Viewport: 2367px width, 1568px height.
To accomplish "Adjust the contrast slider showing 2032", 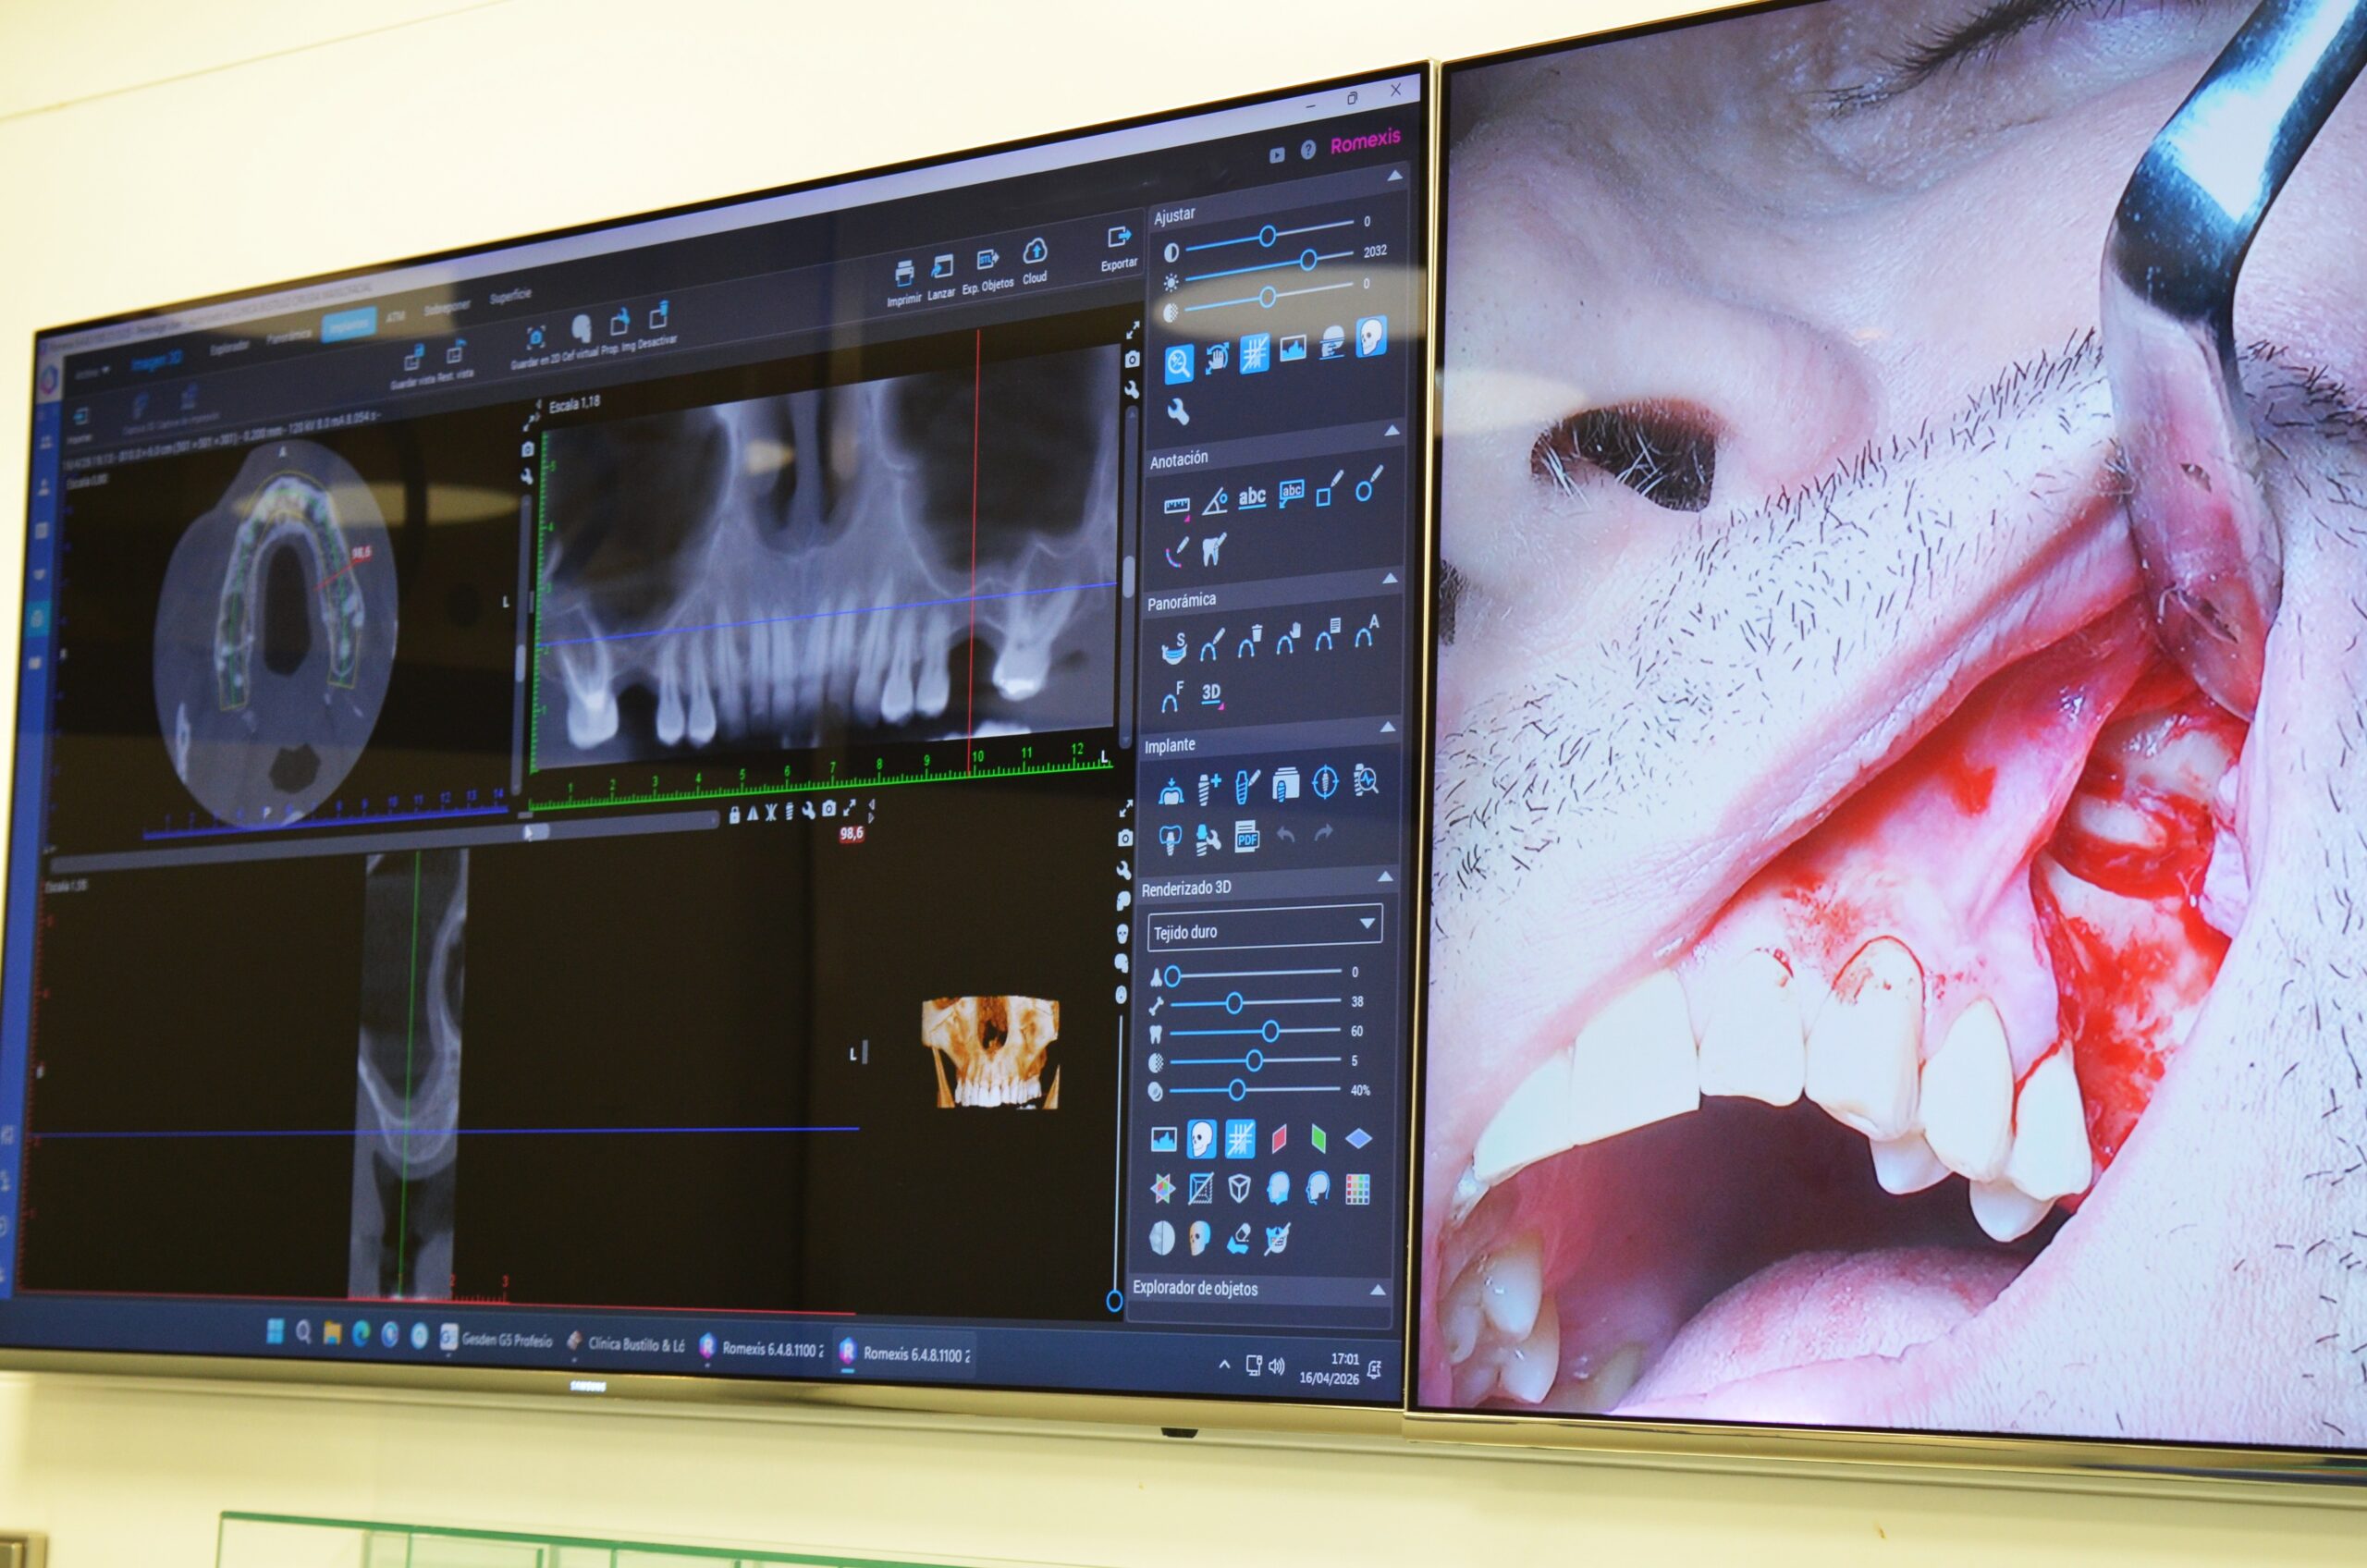I will [x=1308, y=260].
